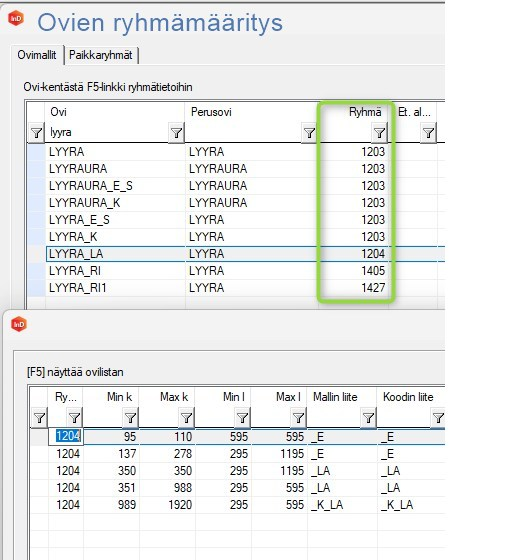Click the Ovi filter field containing lyyra
This screenshot has height=560, width=509.
tap(107, 132)
